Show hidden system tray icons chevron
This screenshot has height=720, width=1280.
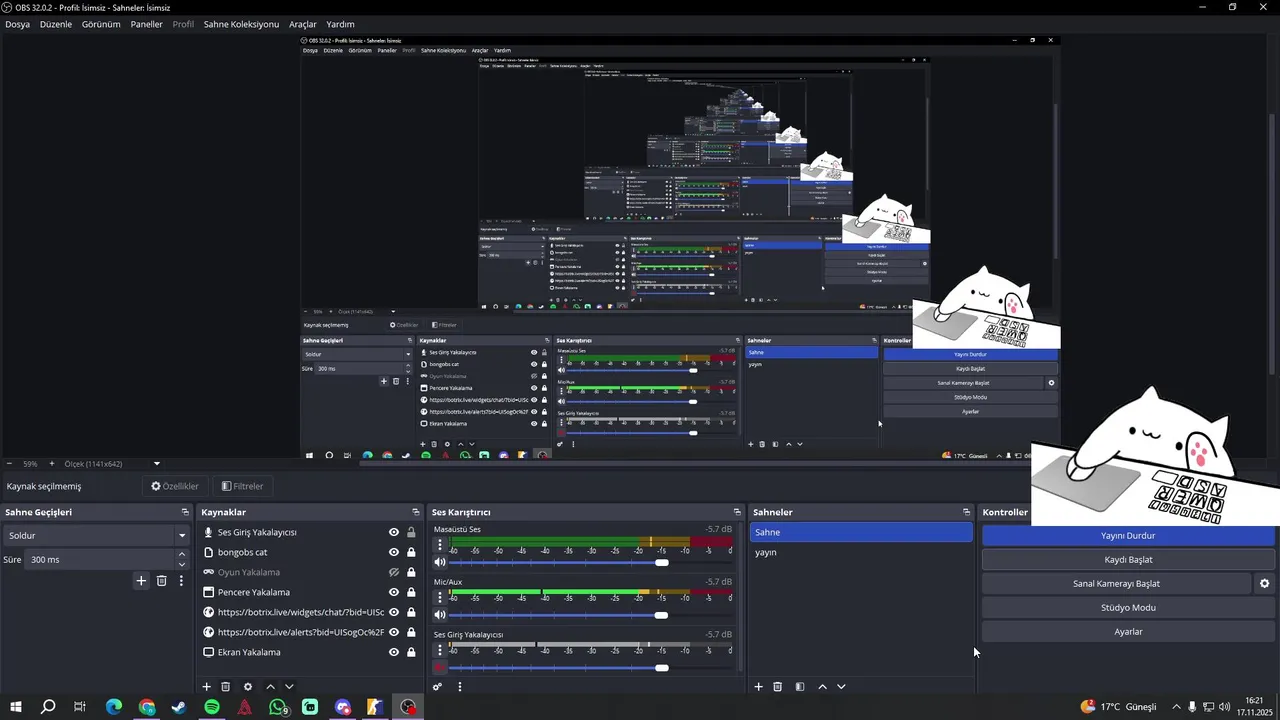click(1176, 707)
